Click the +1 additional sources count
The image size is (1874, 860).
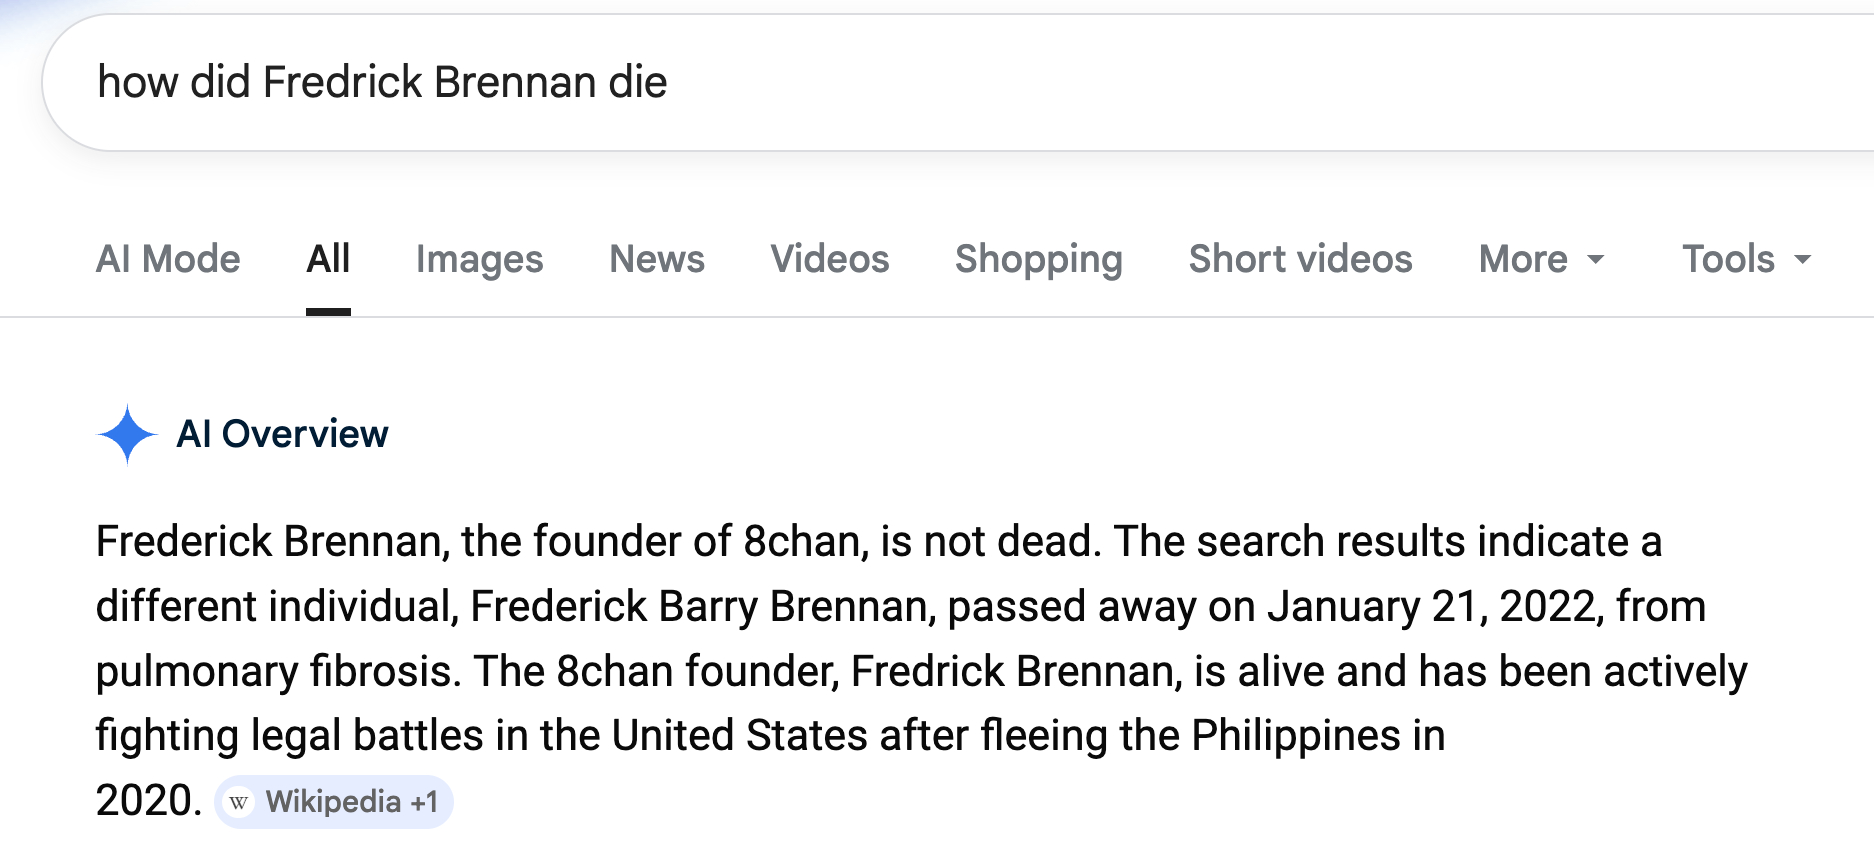pos(424,802)
